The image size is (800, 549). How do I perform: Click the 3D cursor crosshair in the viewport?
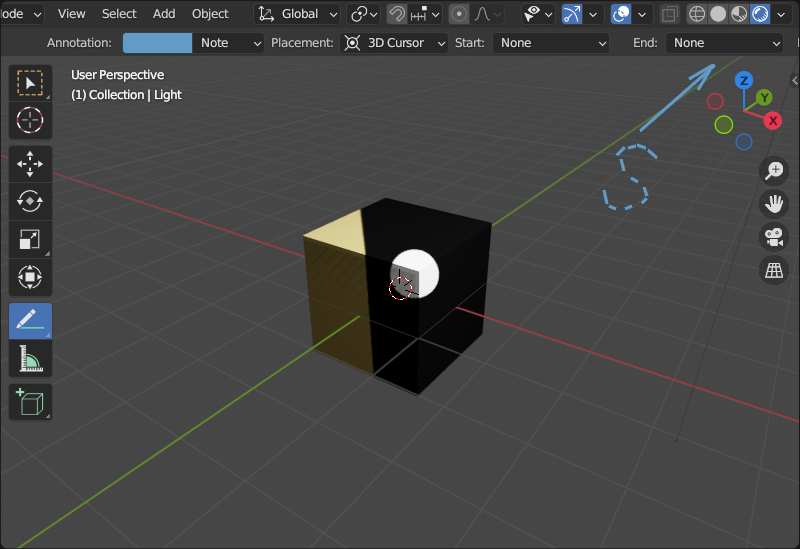pyautogui.click(x=401, y=288)
